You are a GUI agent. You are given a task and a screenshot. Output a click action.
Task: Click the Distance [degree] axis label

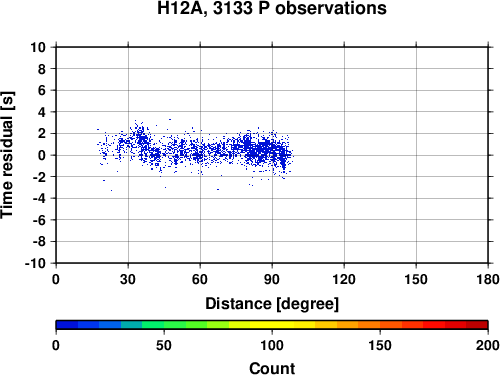(272, 304)
